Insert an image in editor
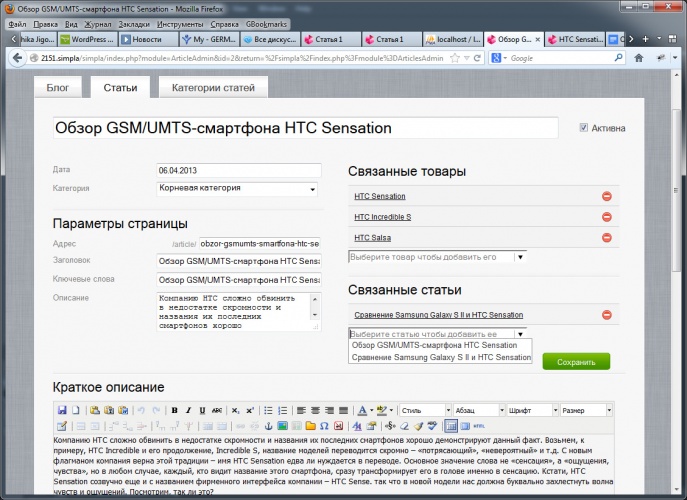This screenshot has width=687, height=500. pyautogui.click(x=283, y=426)
